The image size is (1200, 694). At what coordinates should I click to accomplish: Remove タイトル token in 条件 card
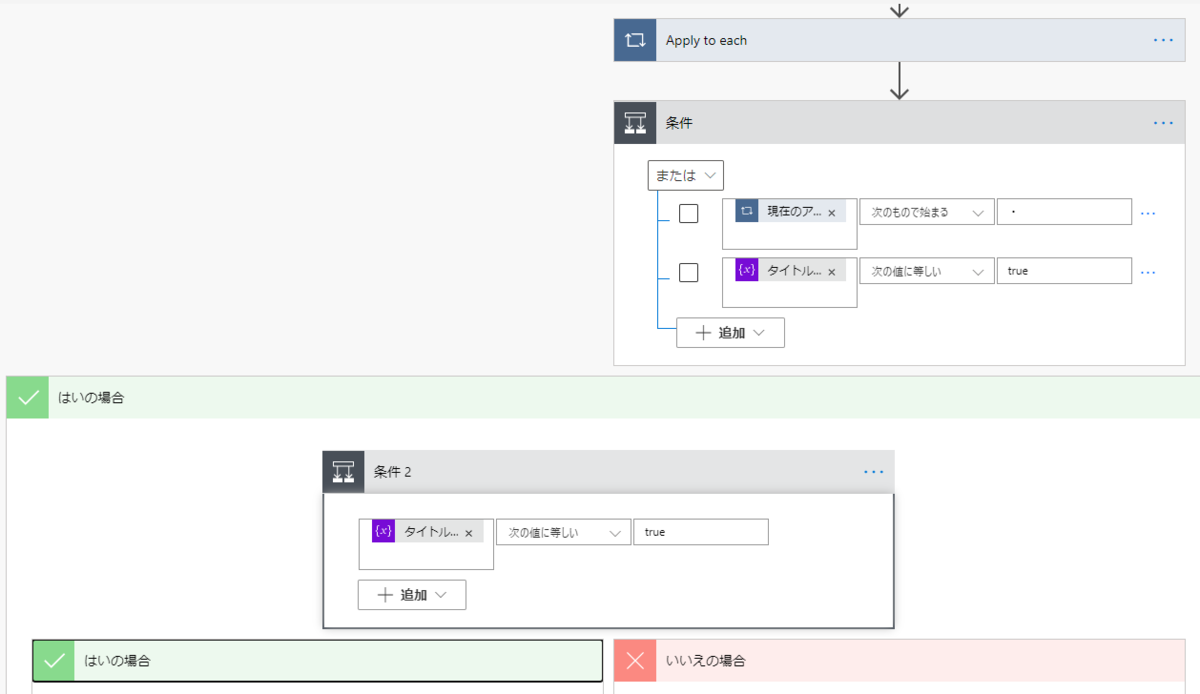click(831, 272)
